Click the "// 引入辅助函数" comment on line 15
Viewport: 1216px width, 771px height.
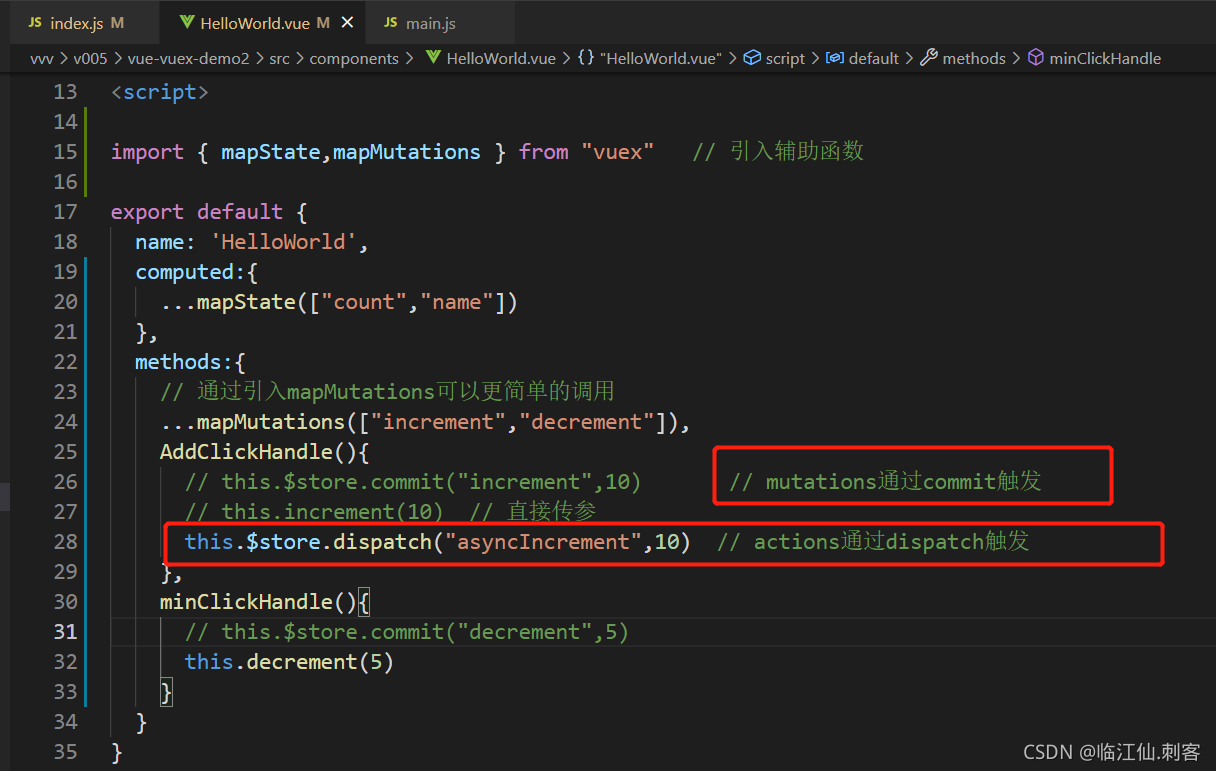point(778,152)
